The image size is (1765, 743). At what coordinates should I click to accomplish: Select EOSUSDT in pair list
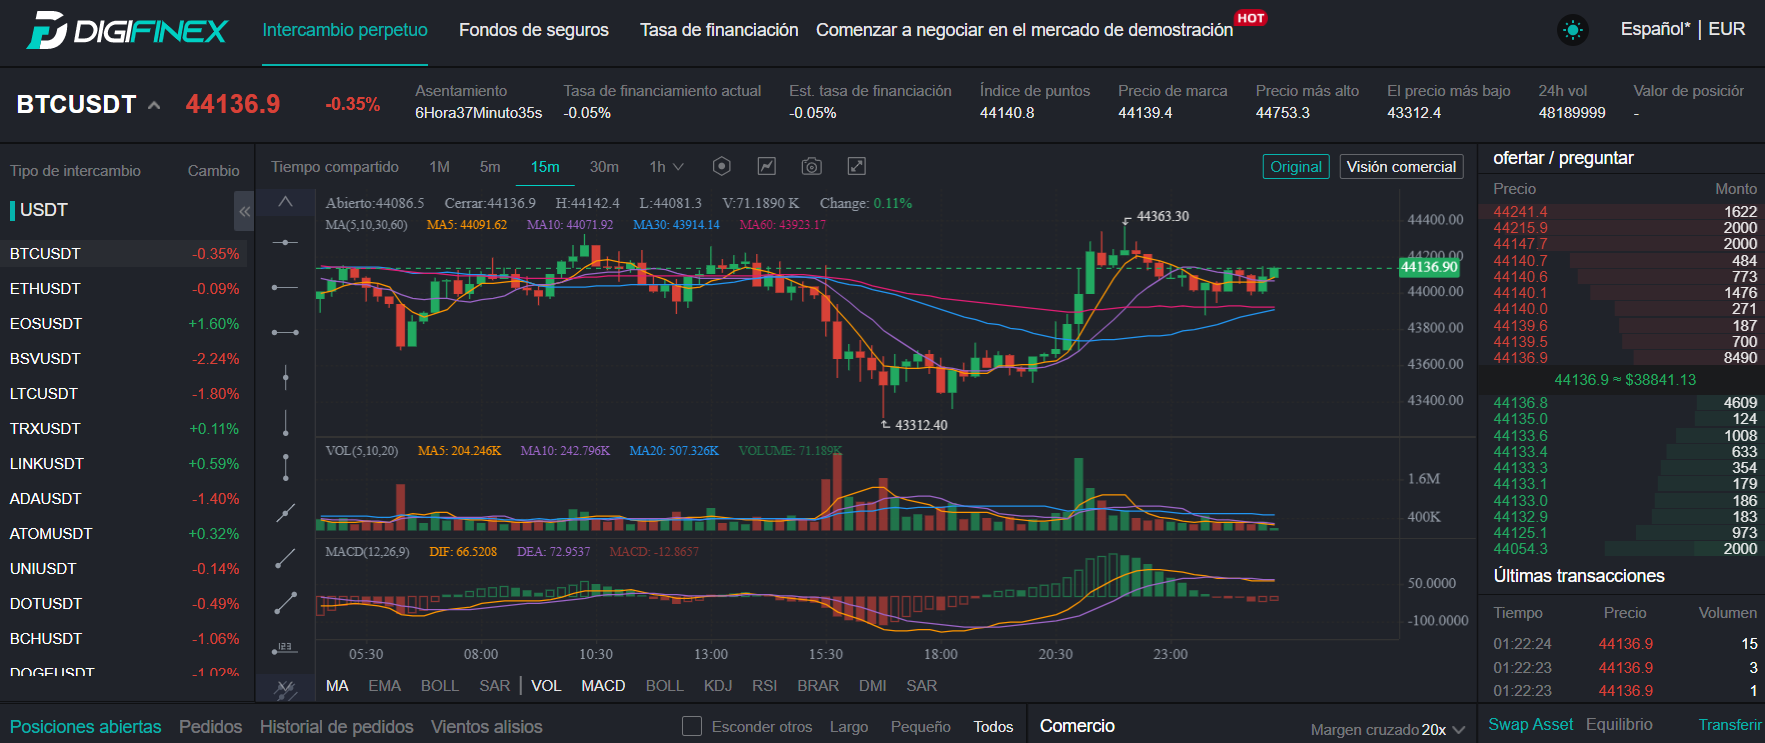tap(124, 324)
